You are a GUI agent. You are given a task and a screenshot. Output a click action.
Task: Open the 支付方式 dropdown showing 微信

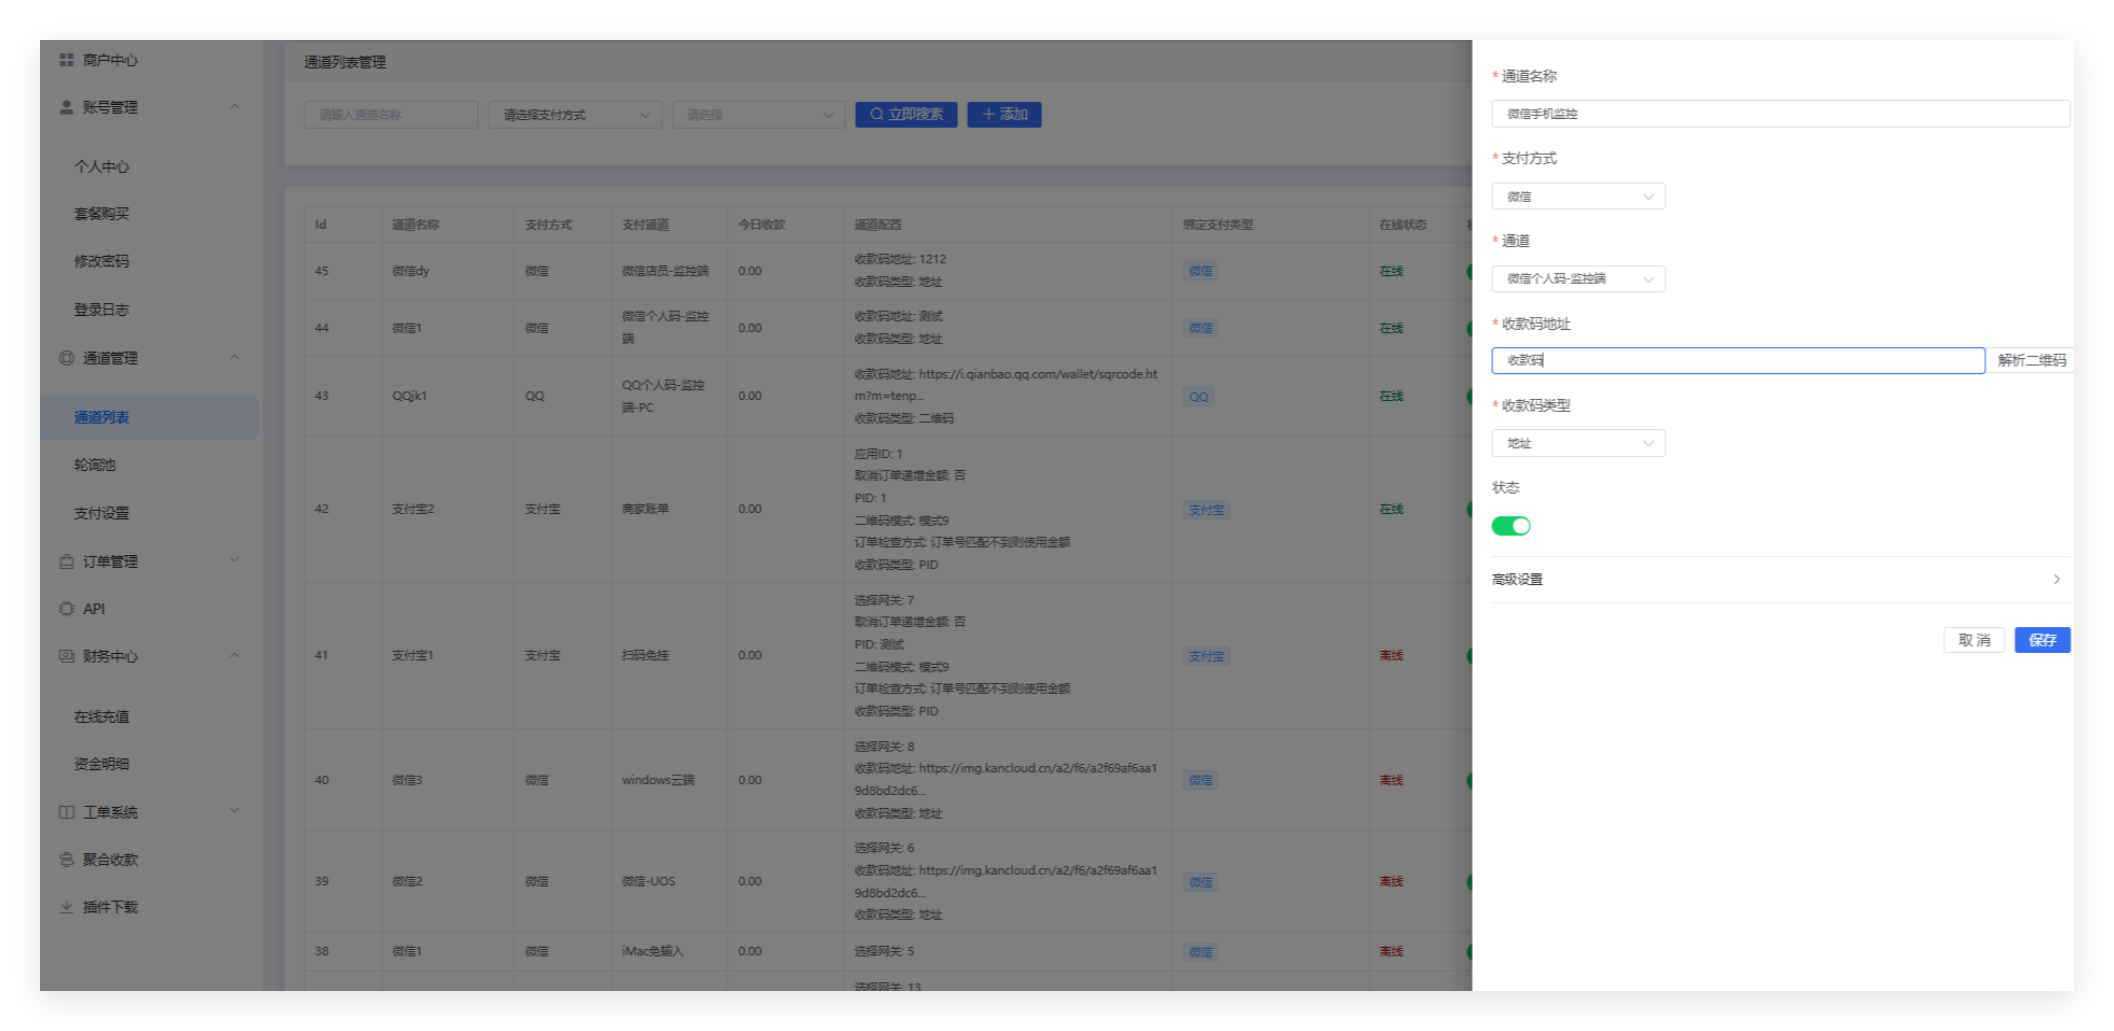point(1578,197)
